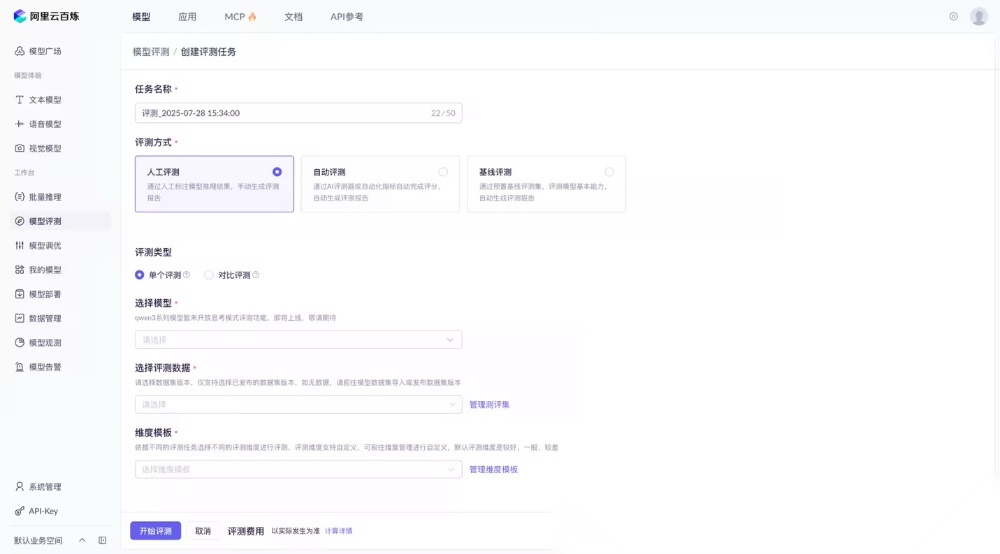Open API-Key key icon
The height and width of the screenshot is (554, 1000).
(x=20, y=511)
